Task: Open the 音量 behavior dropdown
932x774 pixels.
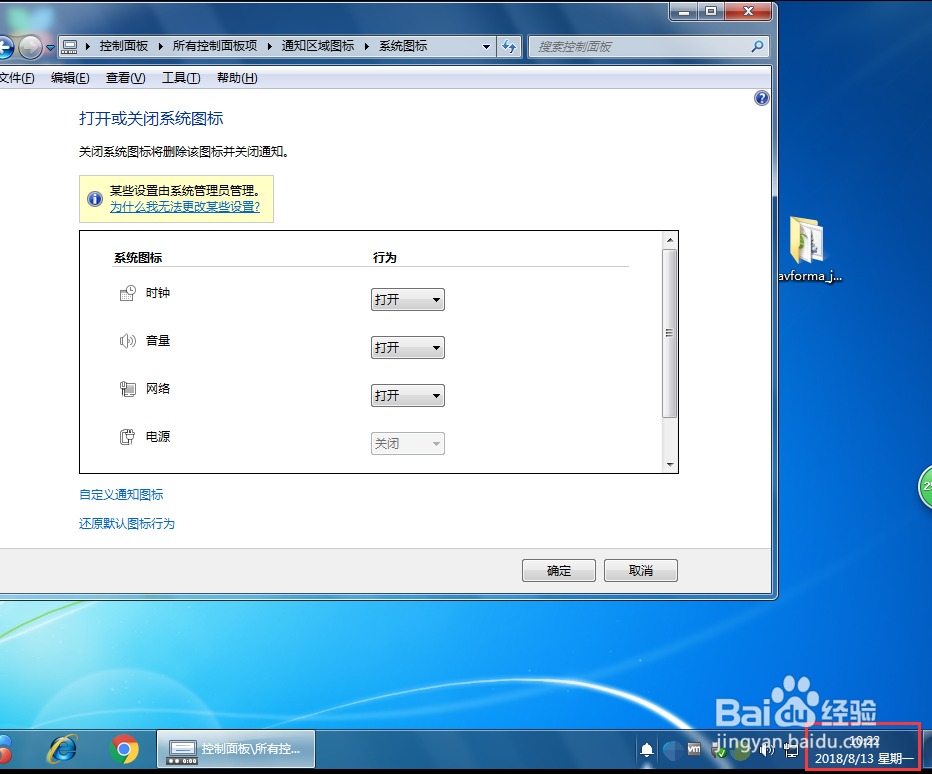Action: (408, 348)
